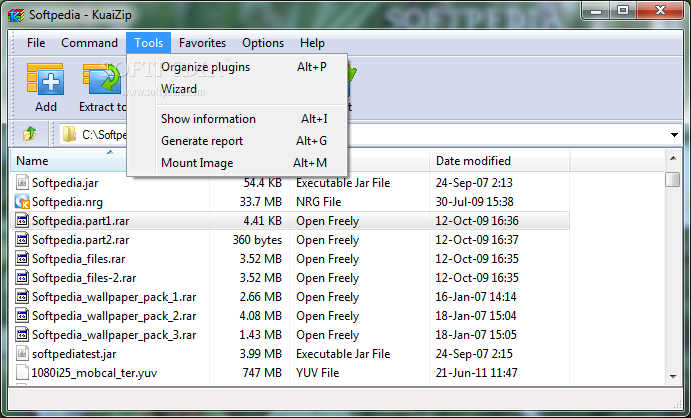691x418 pixels.
Task: Click the scroll down arrow of file list
Action: (x=673, y=377)
